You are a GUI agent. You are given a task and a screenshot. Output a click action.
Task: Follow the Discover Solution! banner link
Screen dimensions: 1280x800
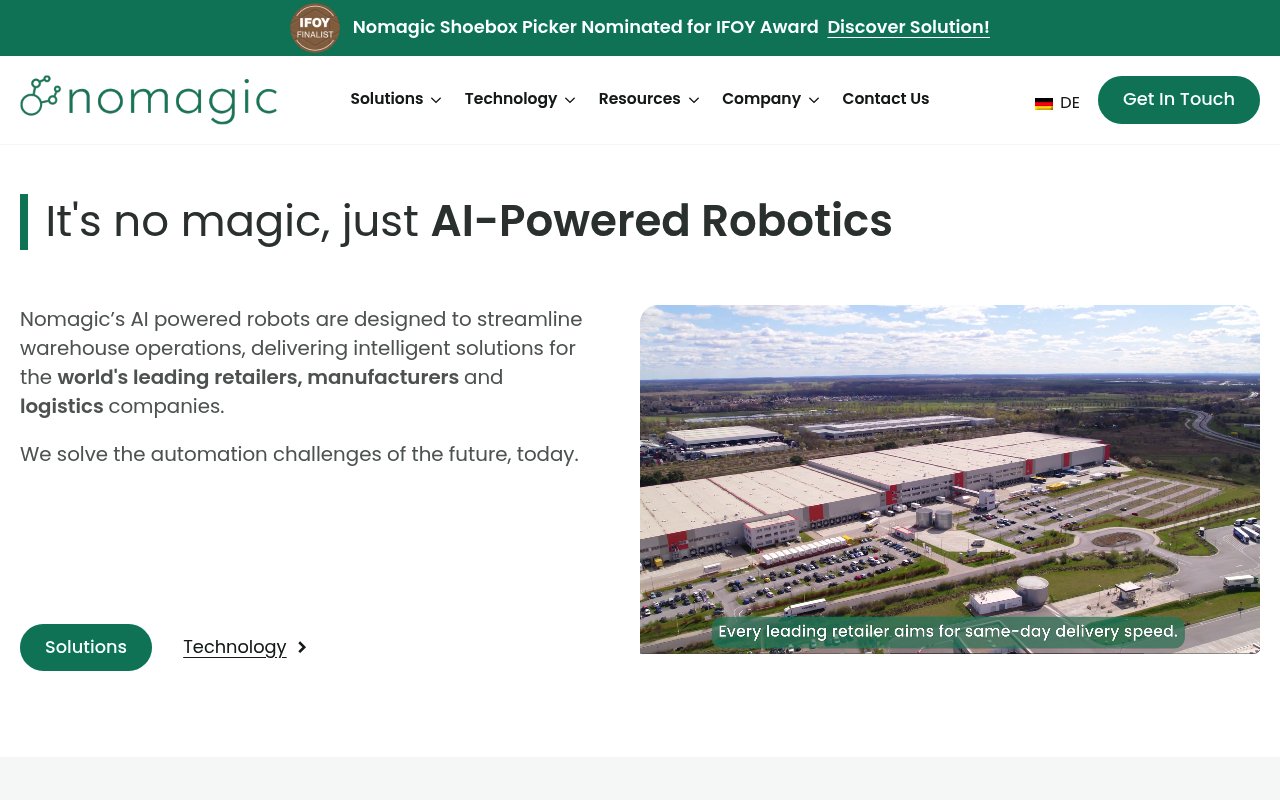[909, 27]
